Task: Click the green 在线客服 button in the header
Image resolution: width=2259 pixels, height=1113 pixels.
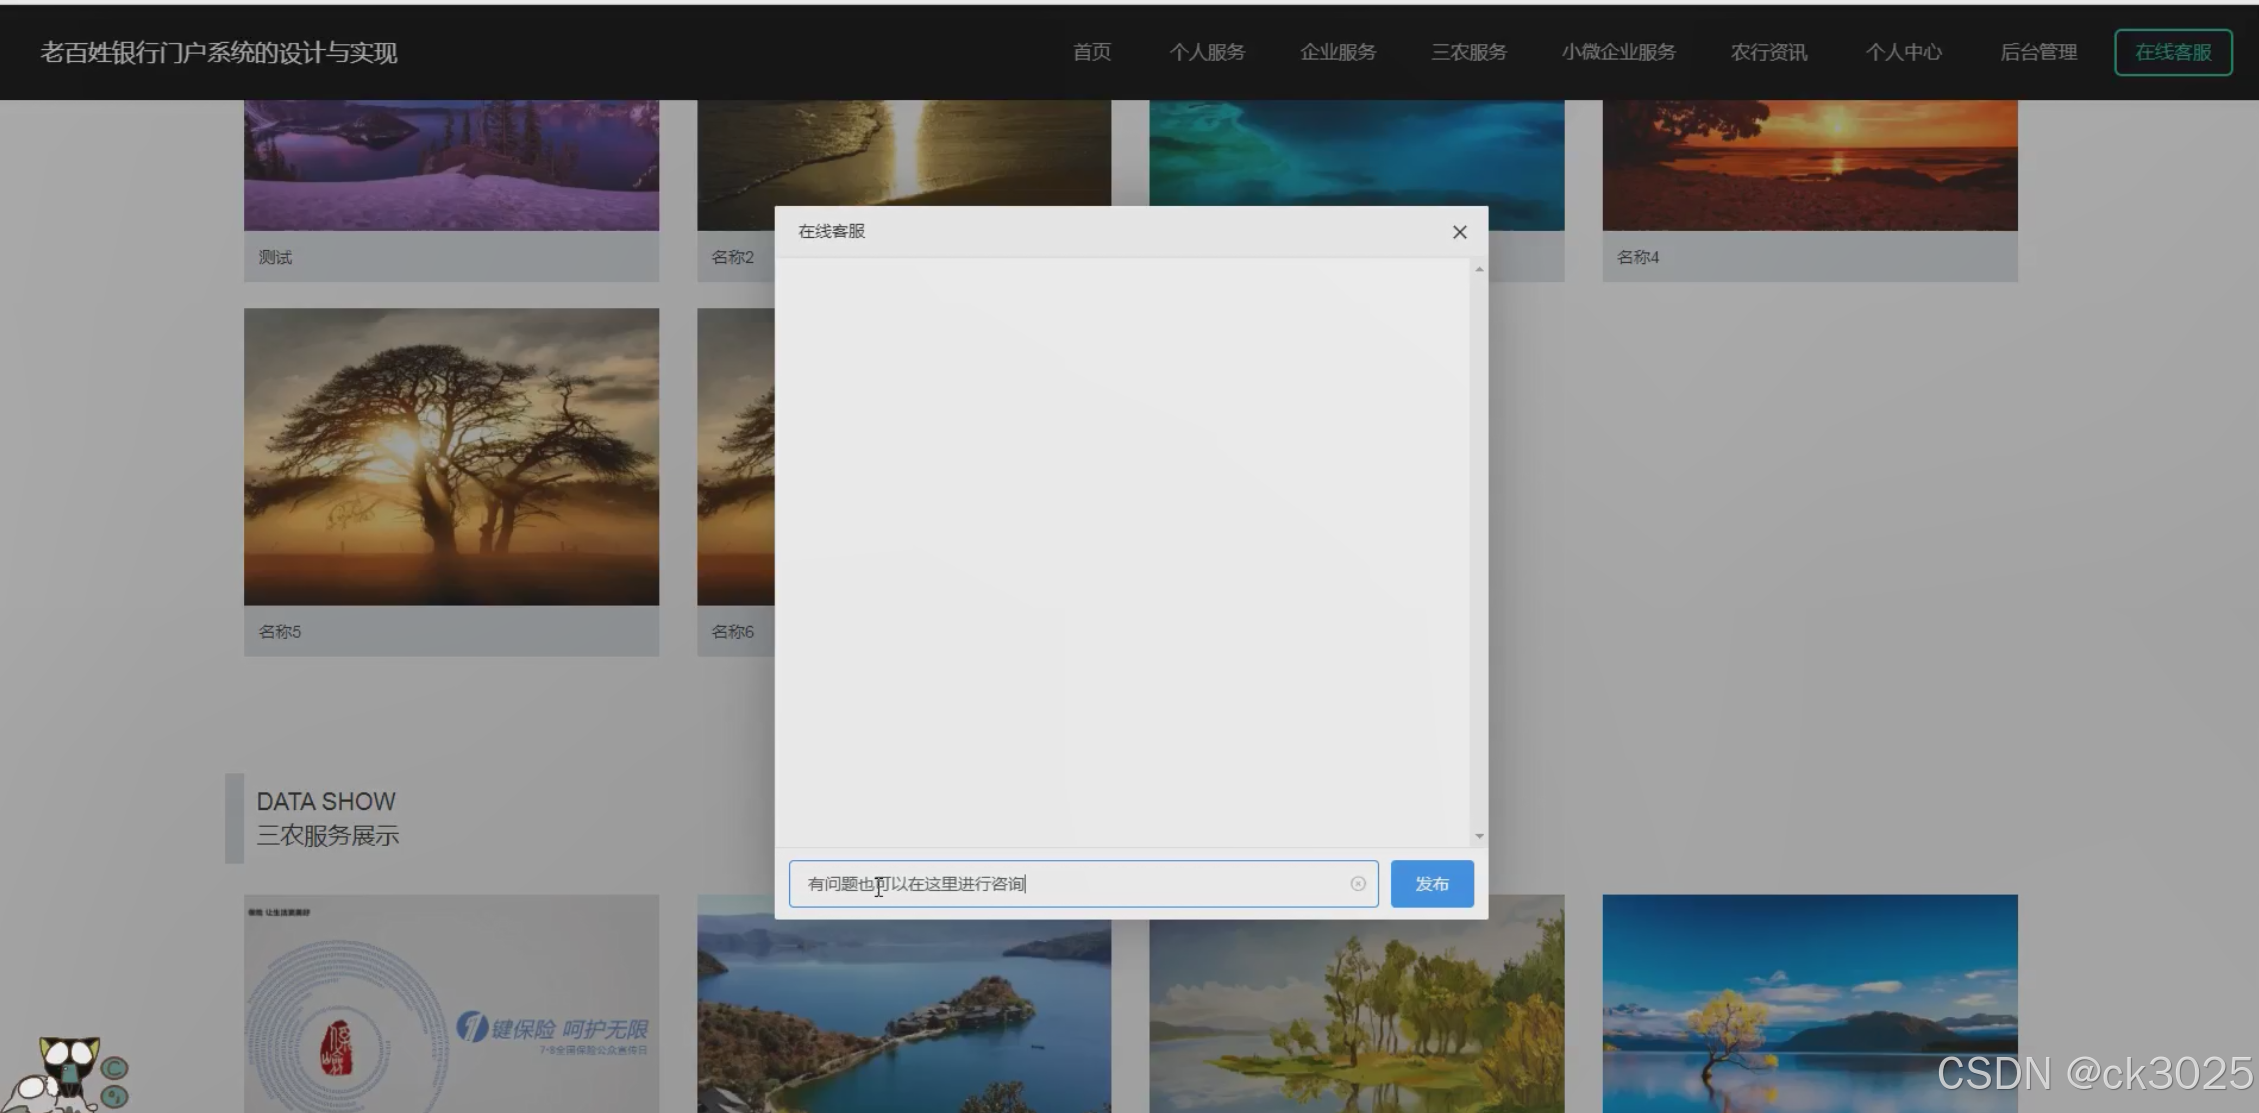Action: pos(2172,52)
